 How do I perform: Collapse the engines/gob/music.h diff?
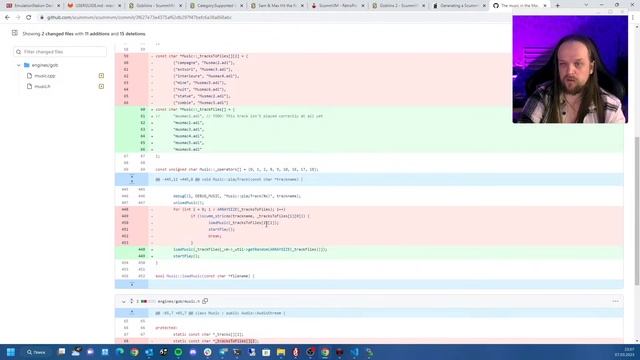[x=124, y=302]
